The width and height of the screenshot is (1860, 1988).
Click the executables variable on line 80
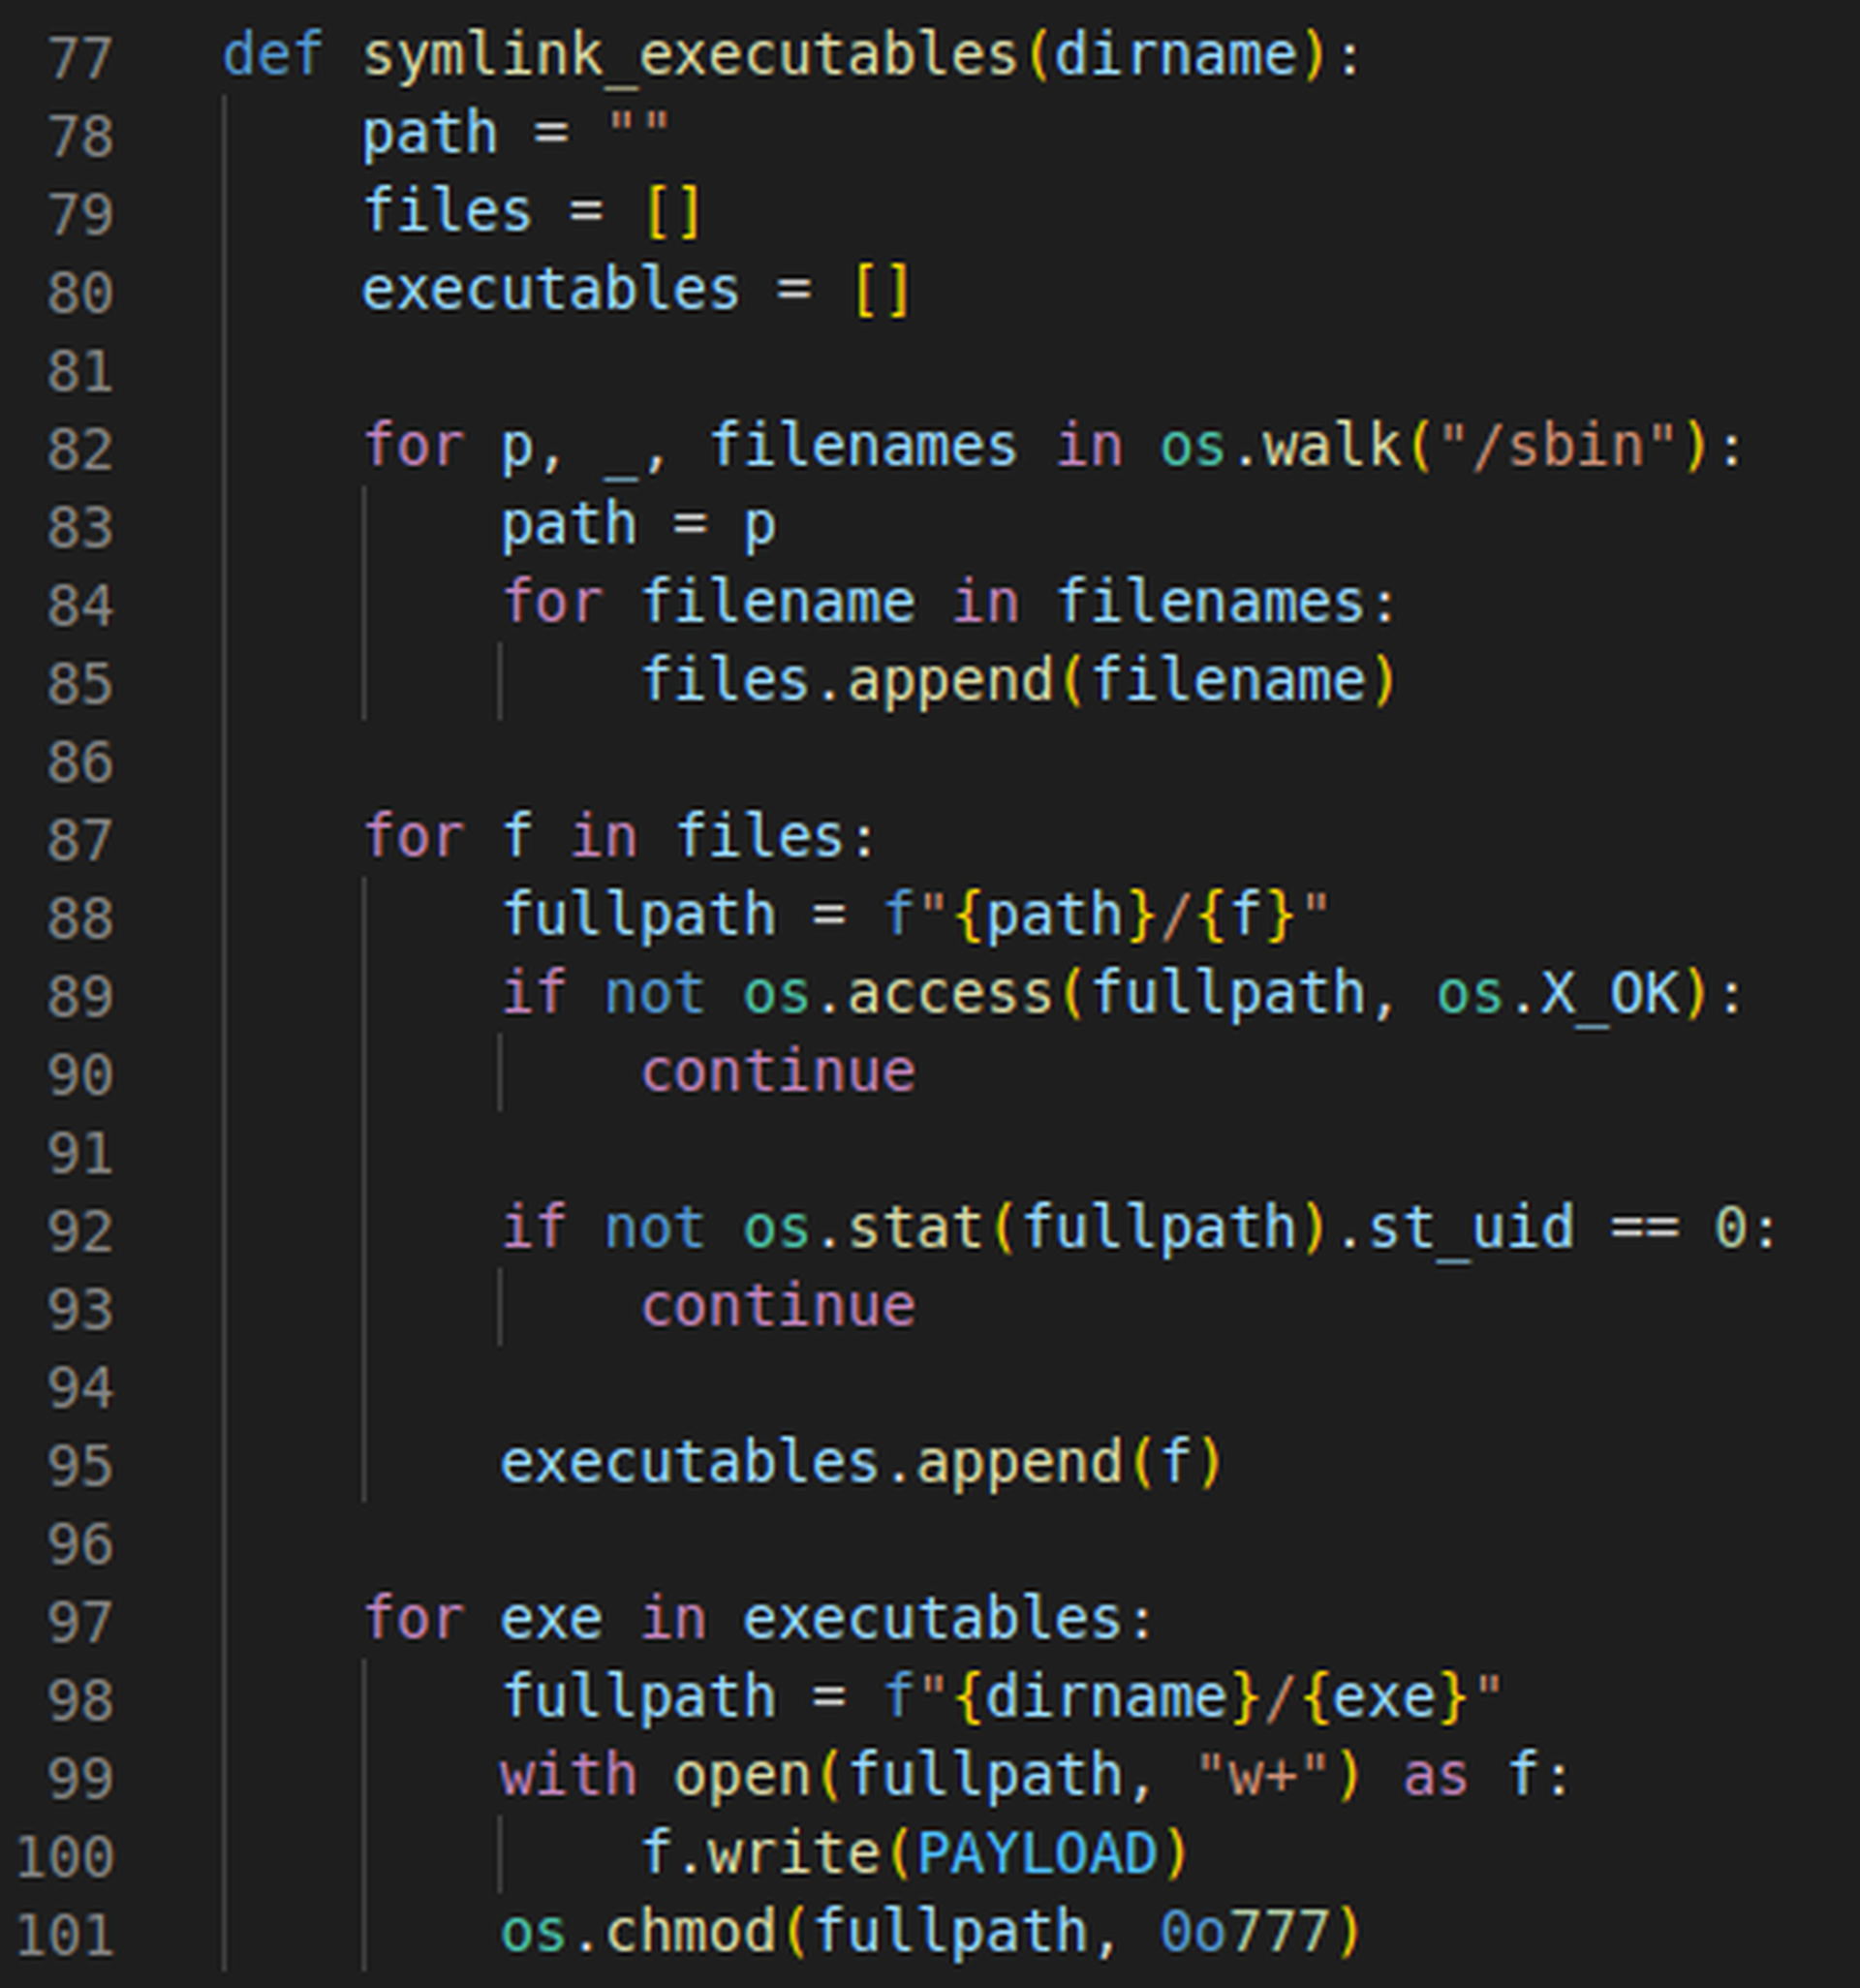[x=551, y=290]
